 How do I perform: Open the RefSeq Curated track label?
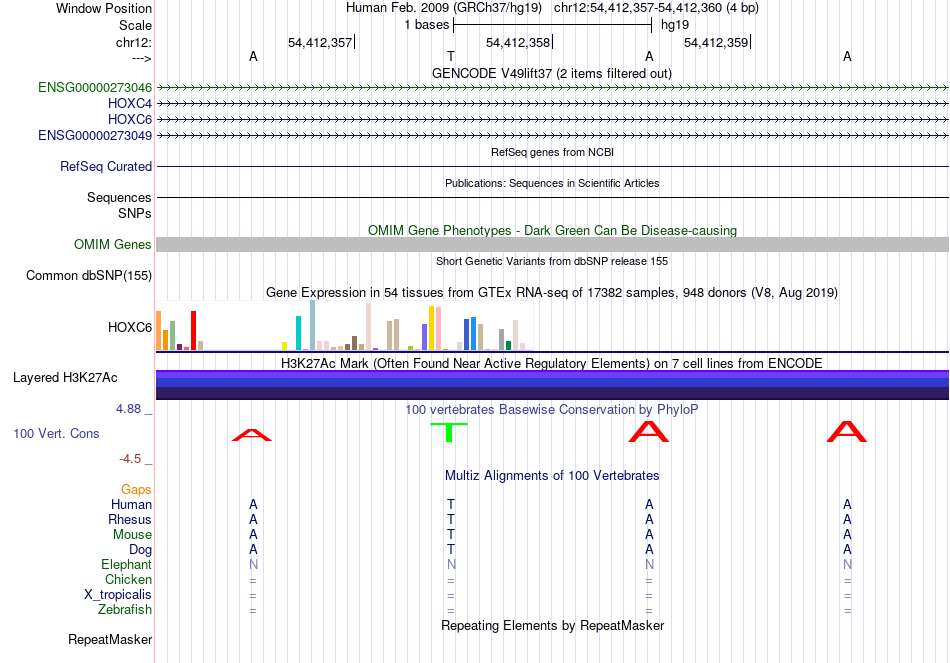click(105, 166)
